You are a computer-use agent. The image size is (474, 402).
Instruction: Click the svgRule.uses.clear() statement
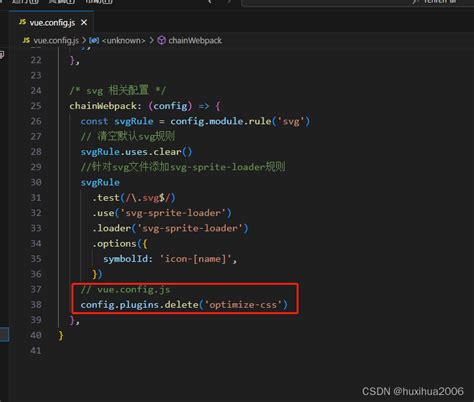(x=136, y=152)
